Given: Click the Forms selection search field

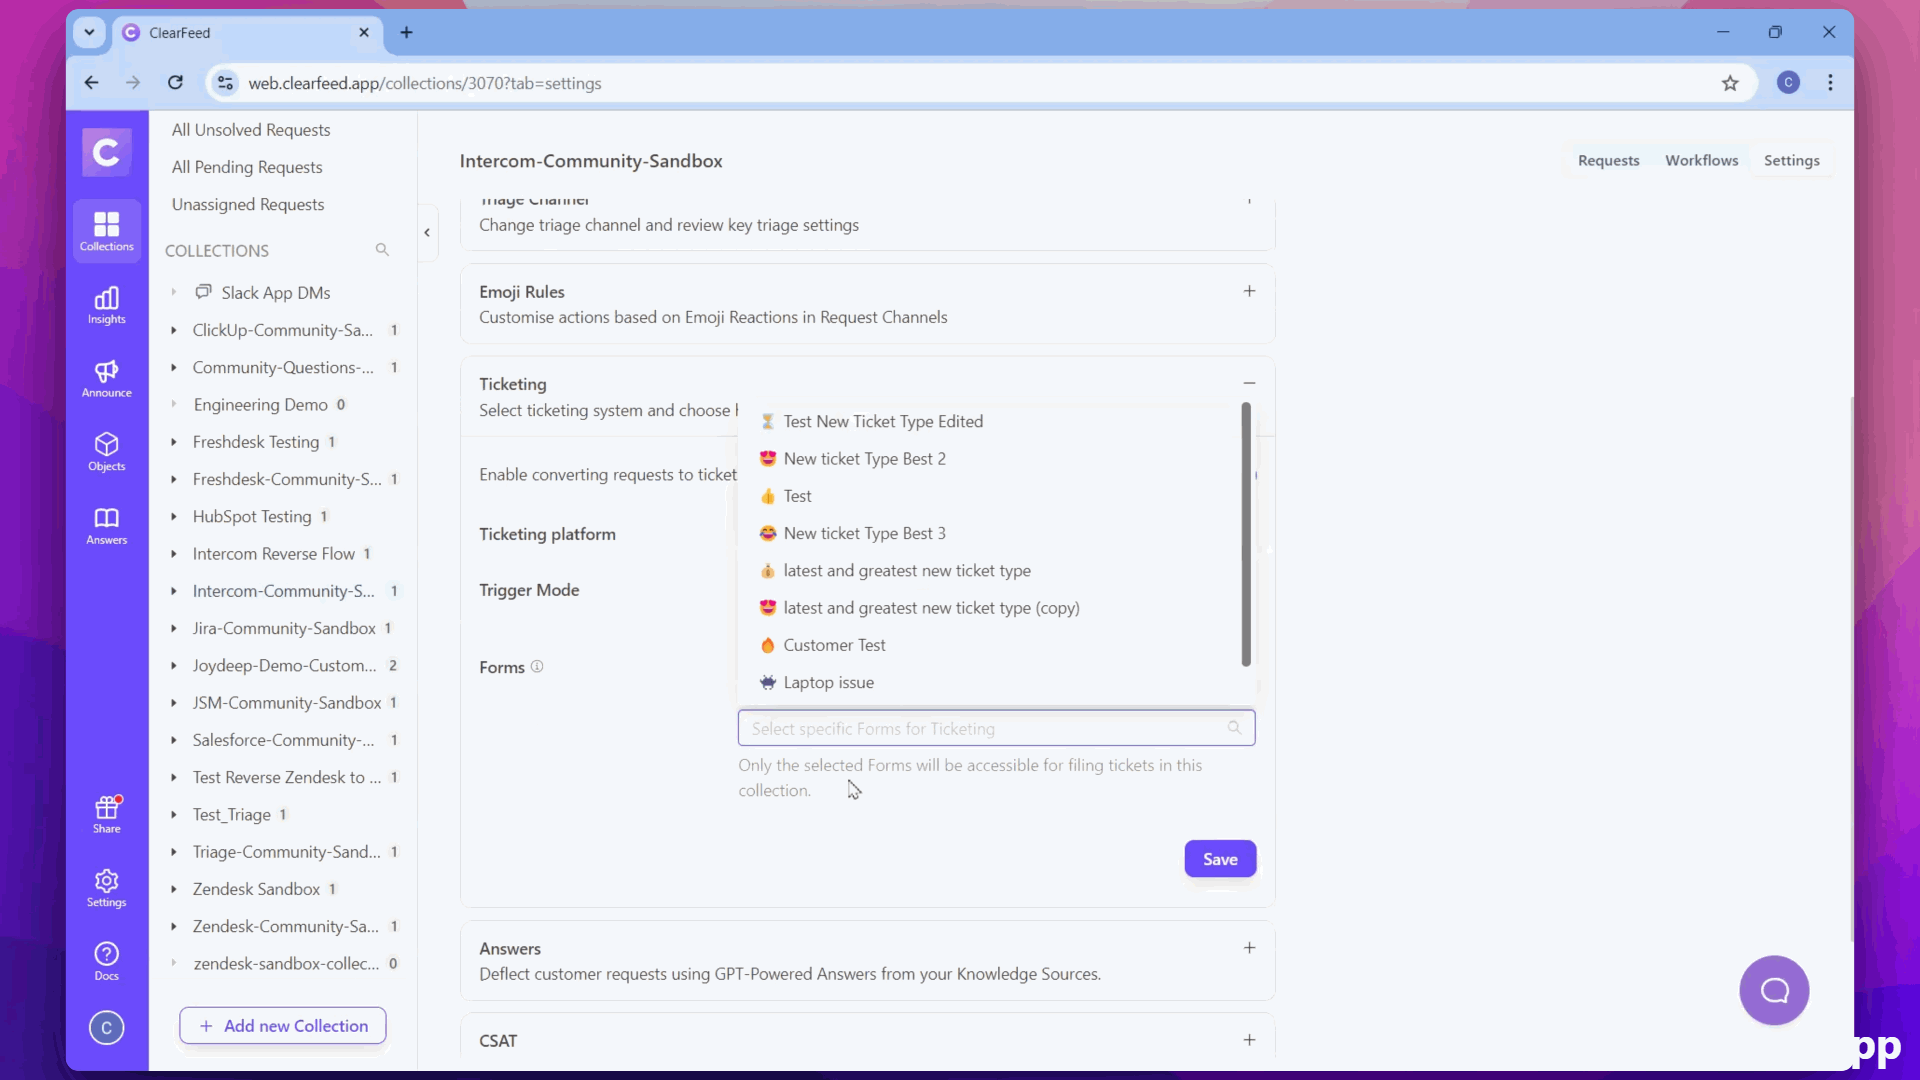Looking at the screenshot, I should [985, 728].
